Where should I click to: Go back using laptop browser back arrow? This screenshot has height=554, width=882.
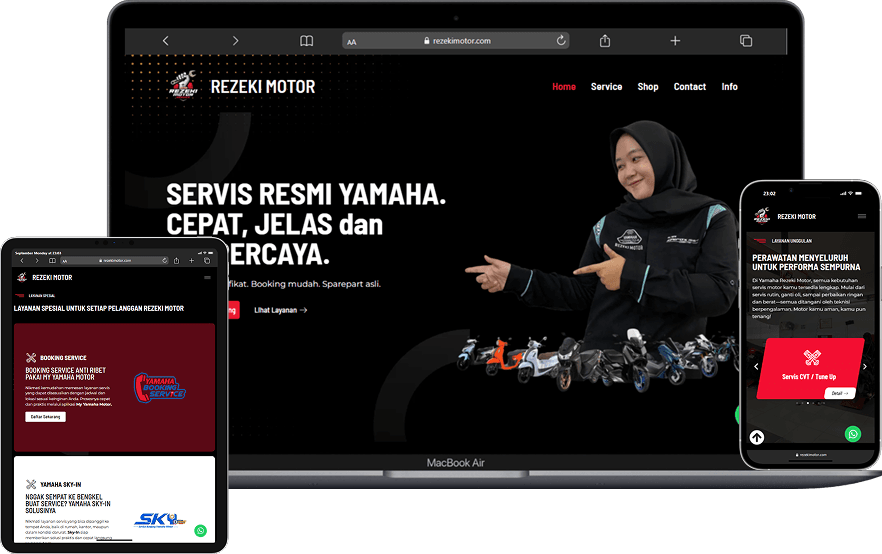(165, 41)
